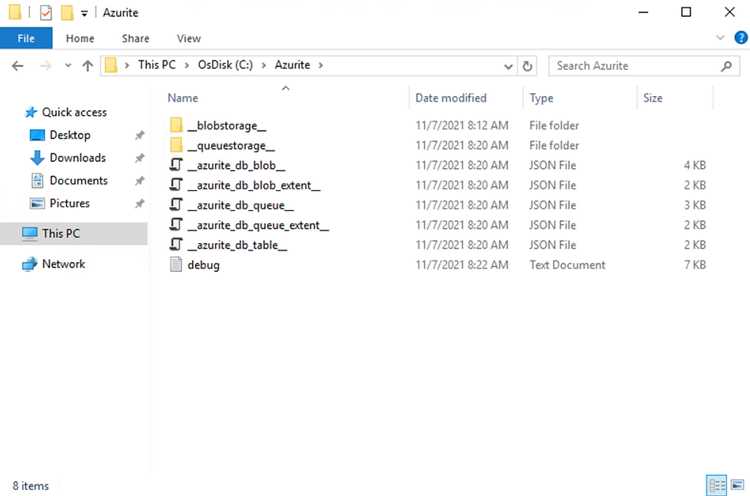Select the __azurite_db_queue__ file icon
Image resolution: width=750 pixels, height=496 pixels.
[176, 205]
